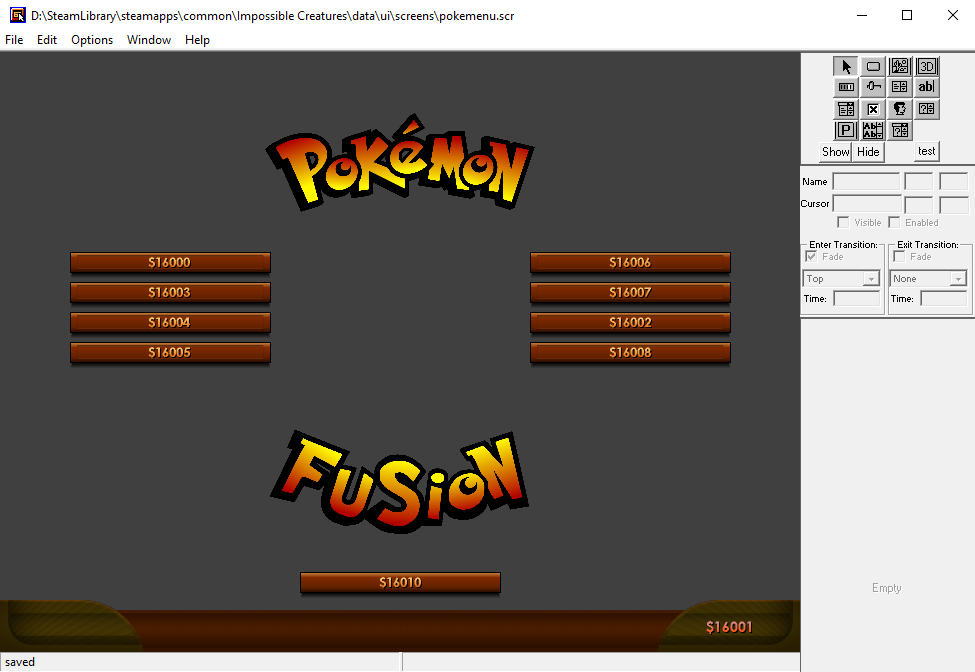This screenshot has width=975, height=672.
Task: Click the test button
Action: 926,151
